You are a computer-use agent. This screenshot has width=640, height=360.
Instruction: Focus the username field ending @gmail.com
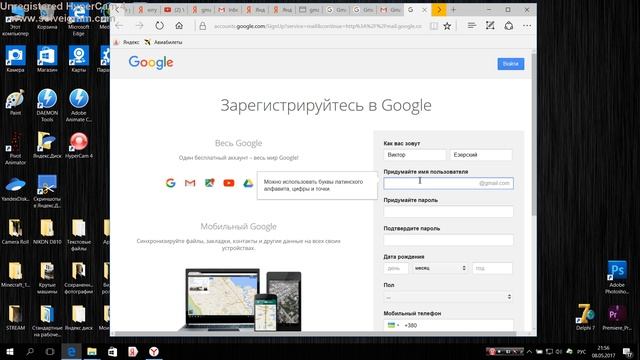pos(448,183)
